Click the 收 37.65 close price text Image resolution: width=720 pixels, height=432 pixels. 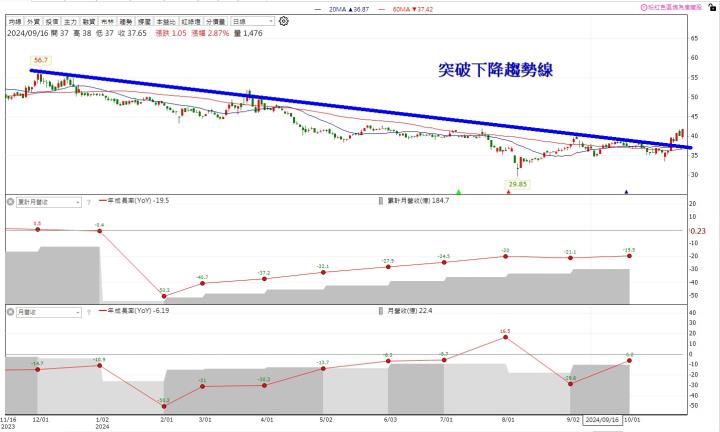pos(132,34)
